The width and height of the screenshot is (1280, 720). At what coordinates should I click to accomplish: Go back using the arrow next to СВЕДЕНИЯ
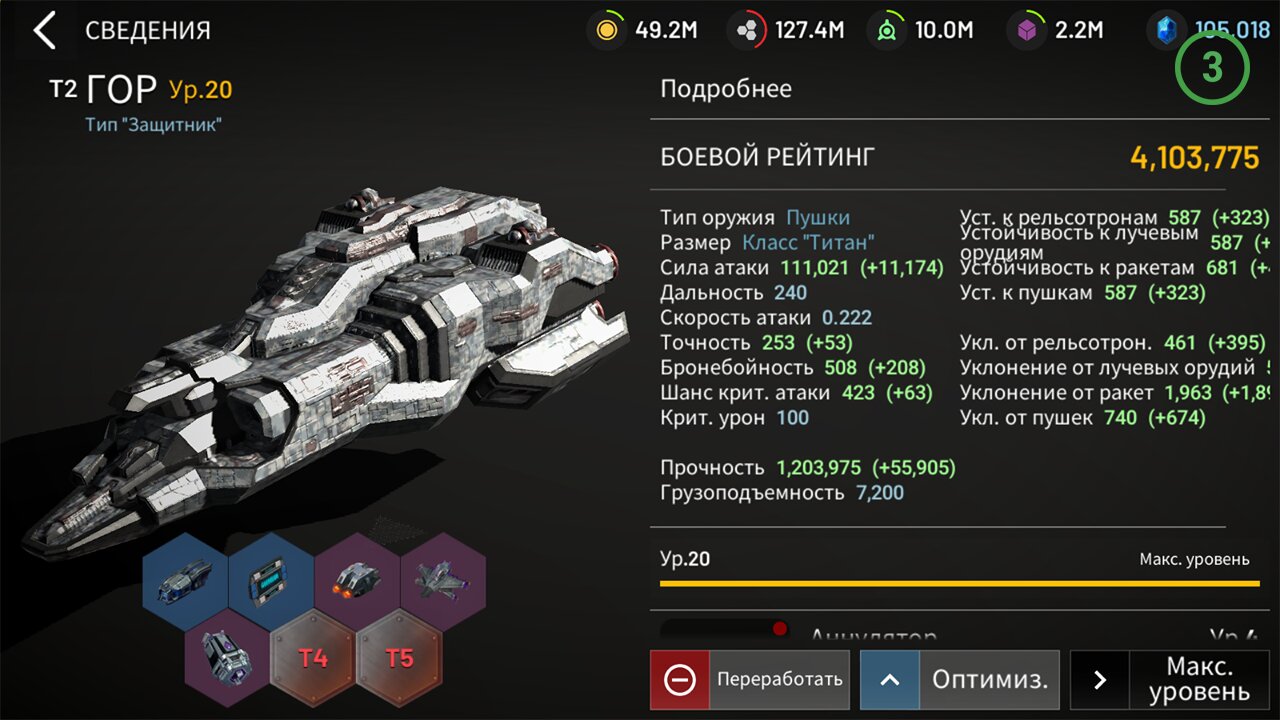pyautogui.click(x=45, y=31)
